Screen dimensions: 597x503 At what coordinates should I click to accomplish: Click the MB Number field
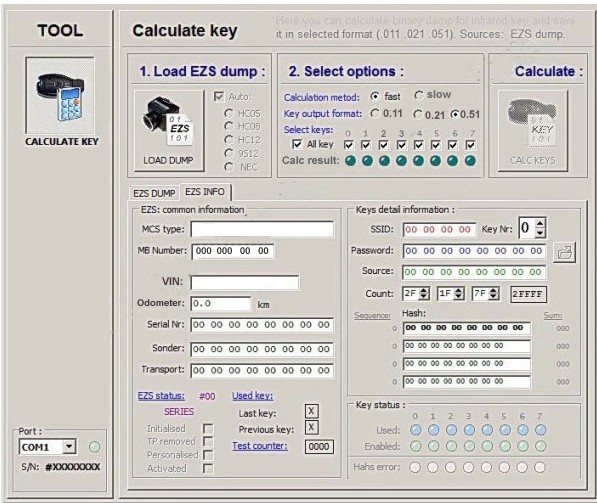[233, 251]
